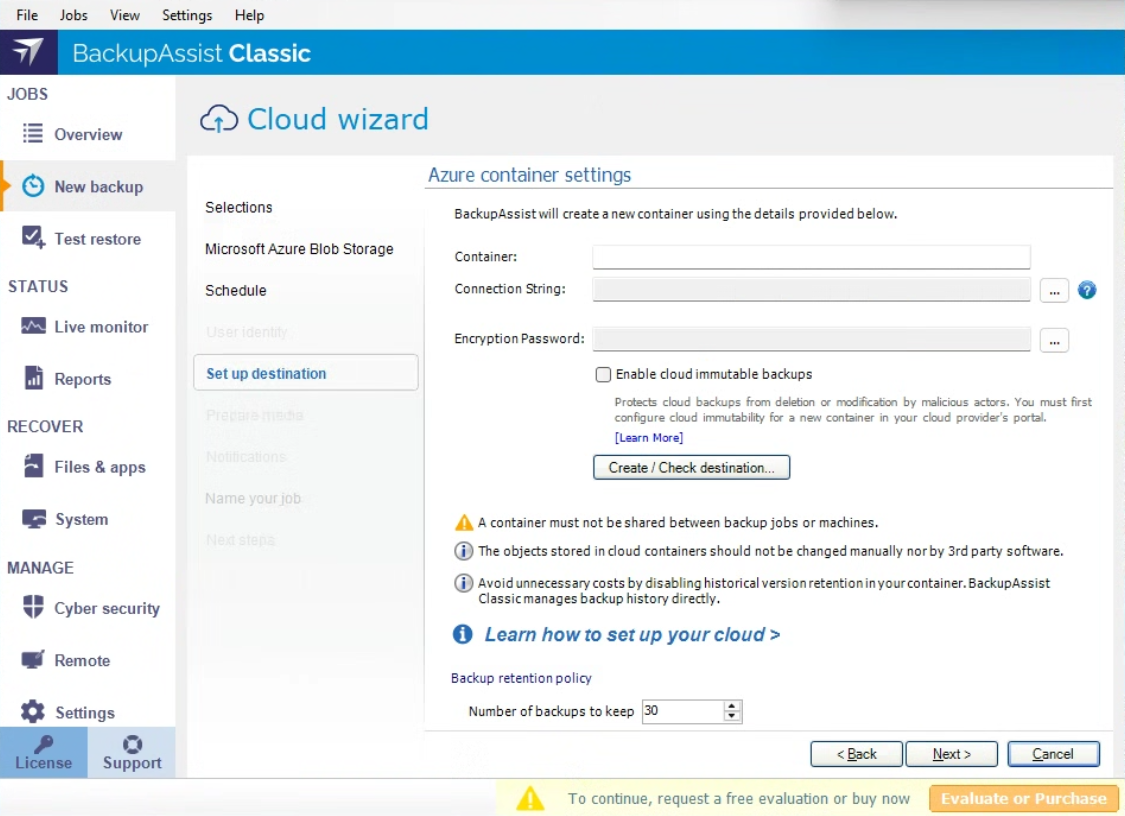Click the Live monitor icon
Screen dimensions: 1125x816
tap(33, 326)
